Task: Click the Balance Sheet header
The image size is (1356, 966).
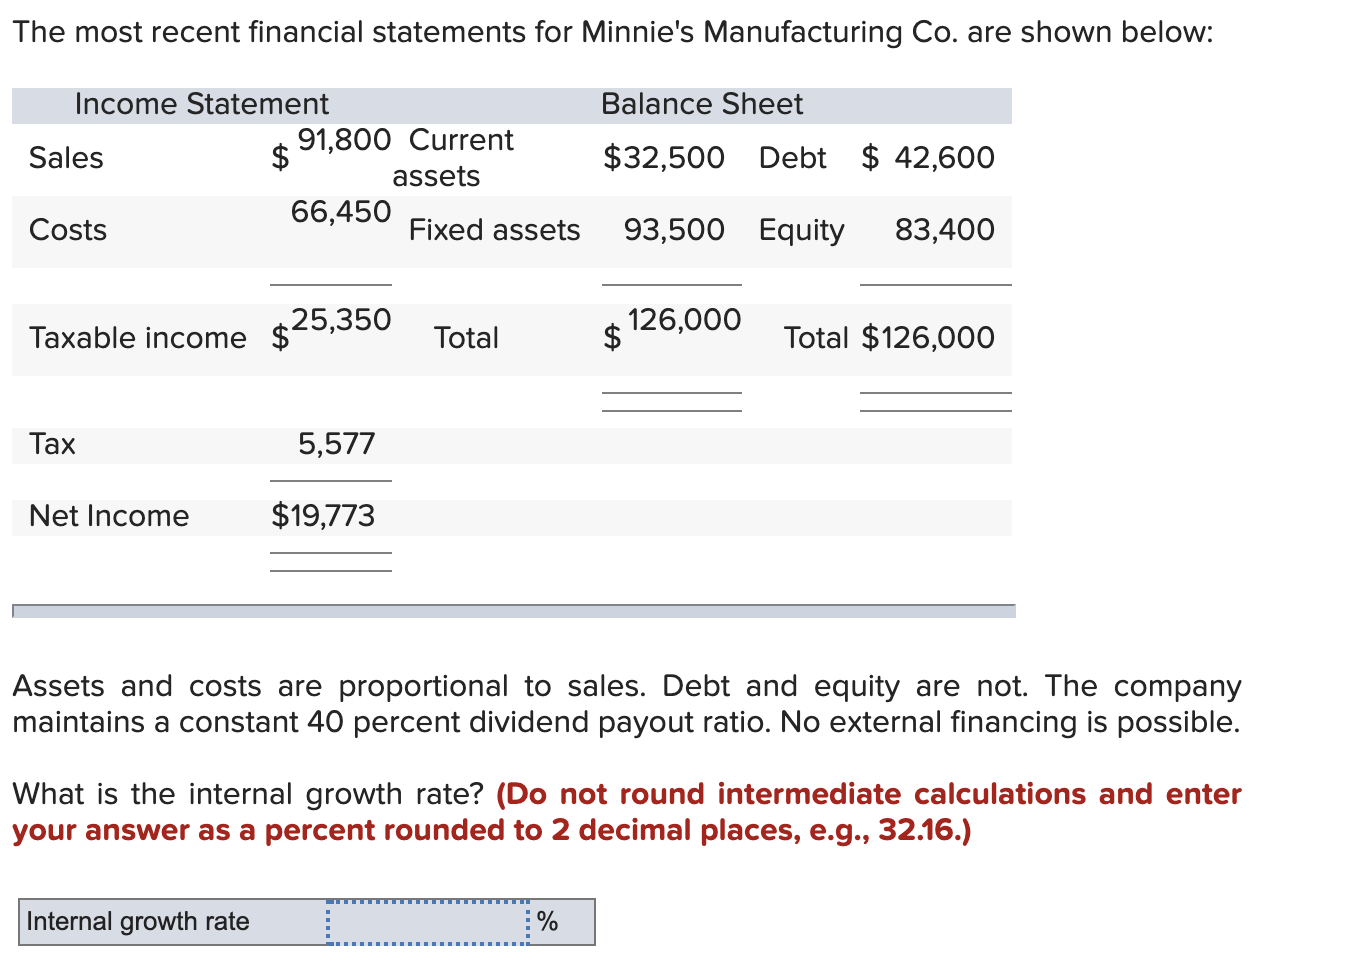Action: [702, 104]
